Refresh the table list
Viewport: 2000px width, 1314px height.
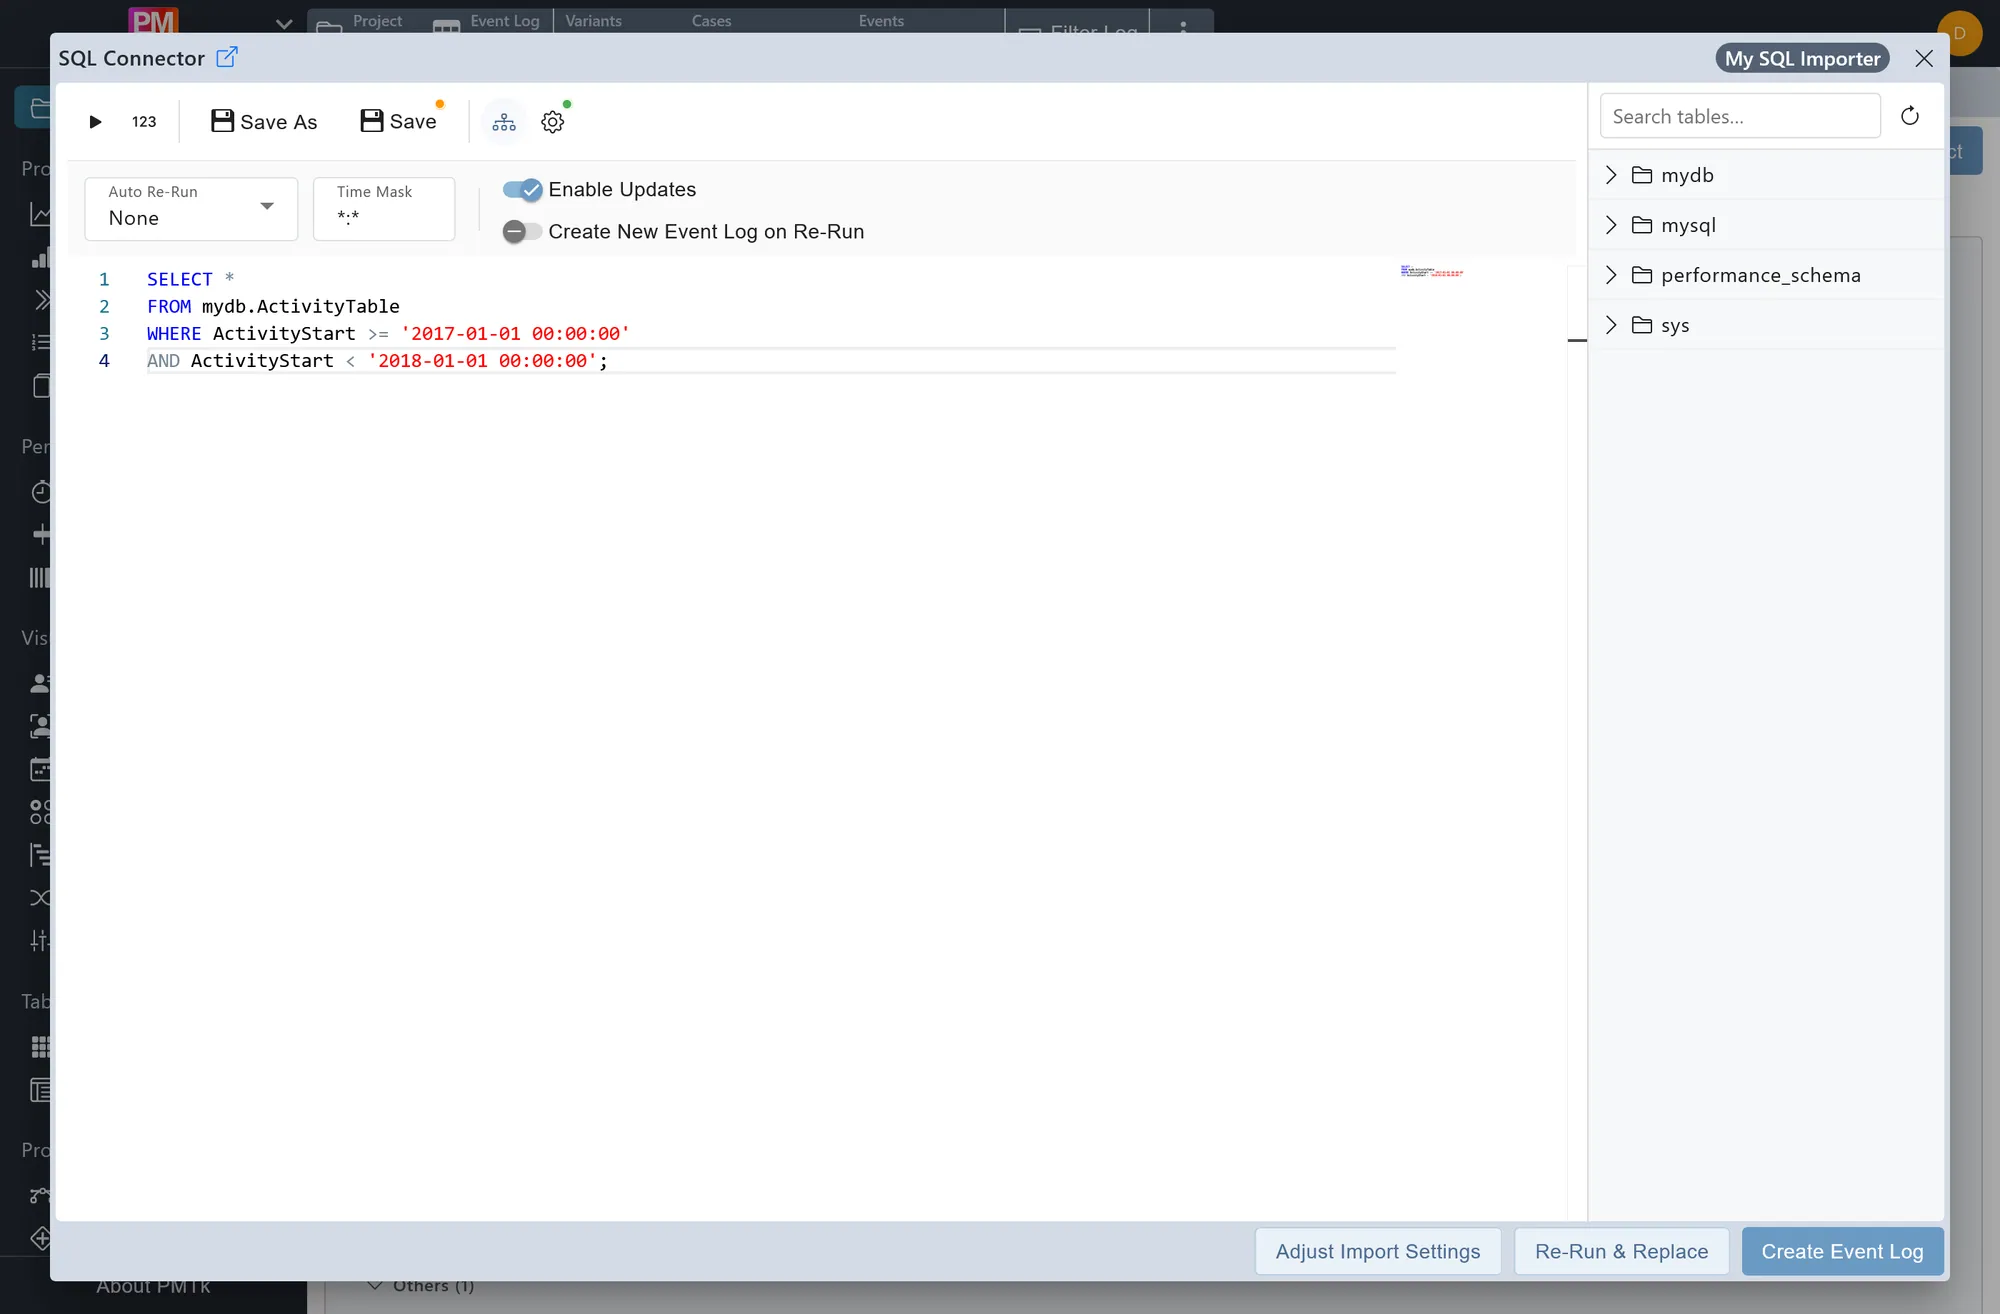[1910, 116]
